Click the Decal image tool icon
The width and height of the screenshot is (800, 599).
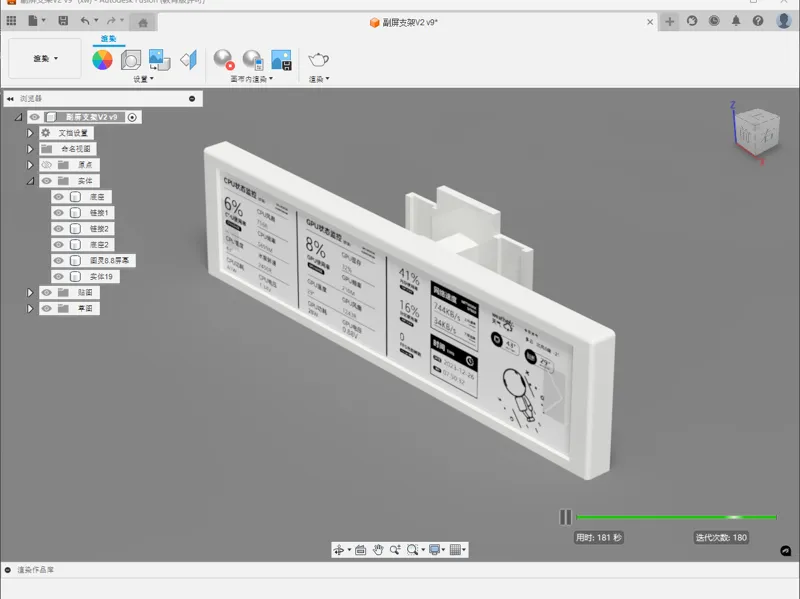159,60
